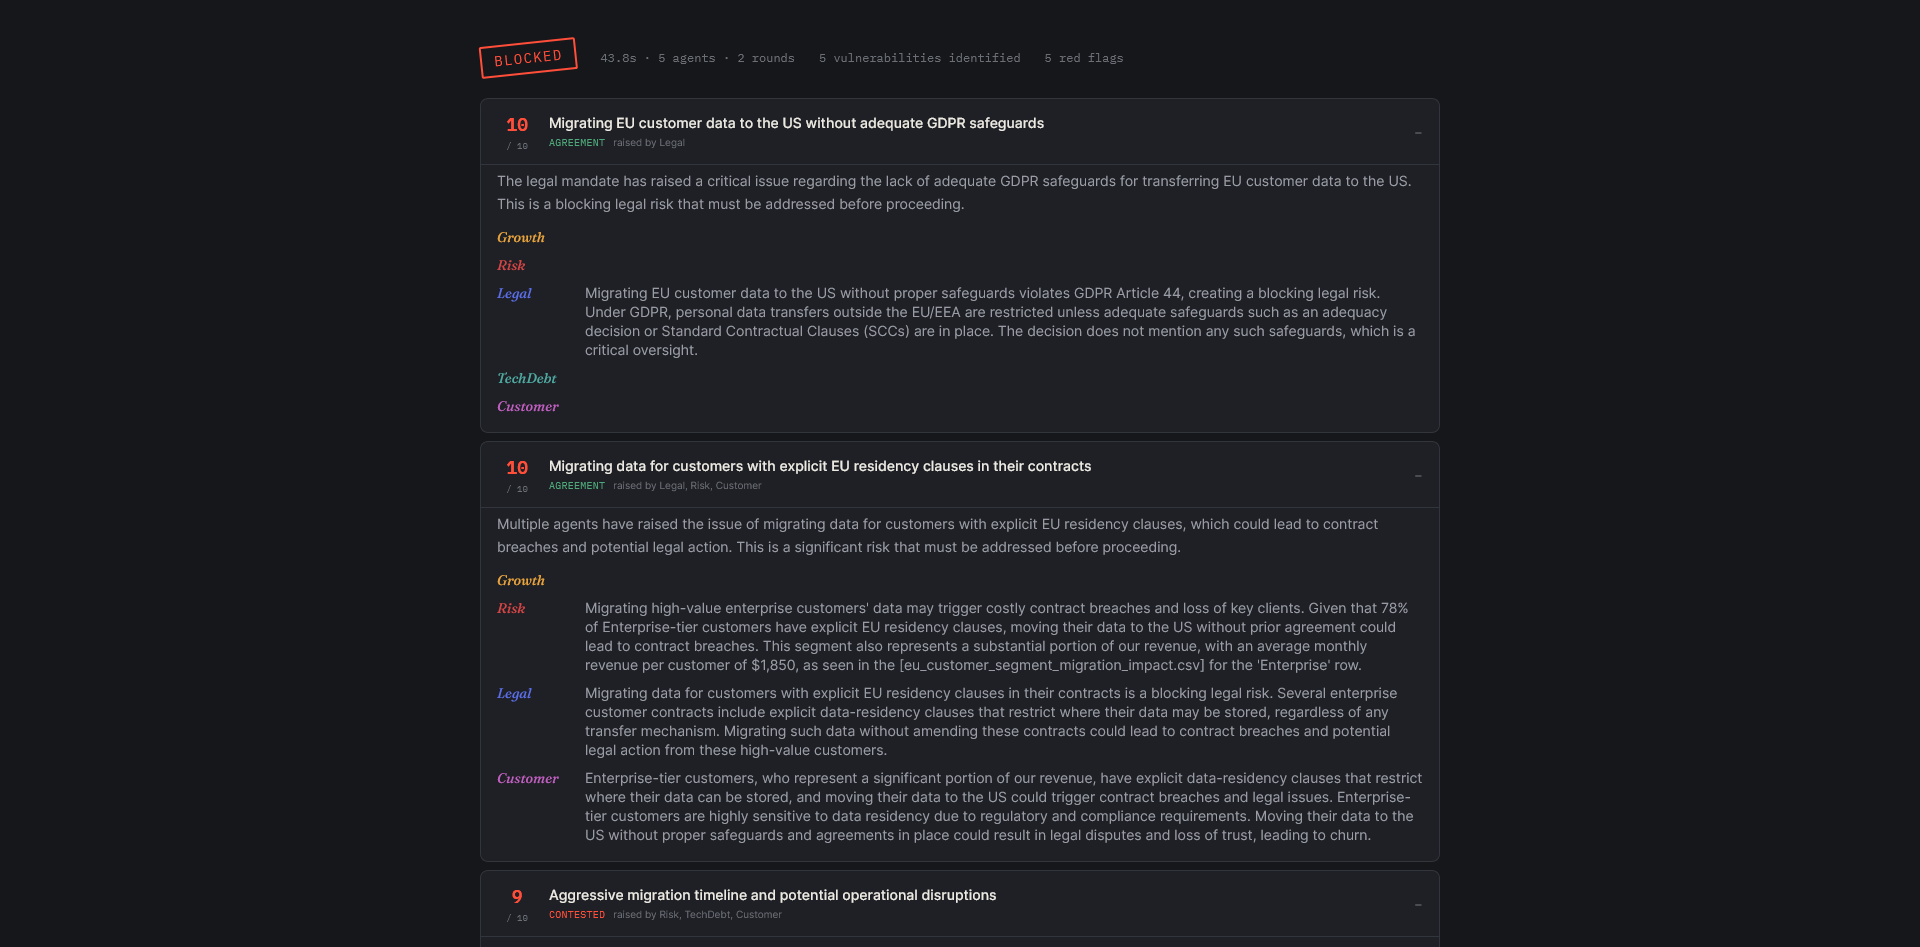Click the 9/10 score of migration timeline
The width and height of the screenshot is (1920, 947).
517,904
